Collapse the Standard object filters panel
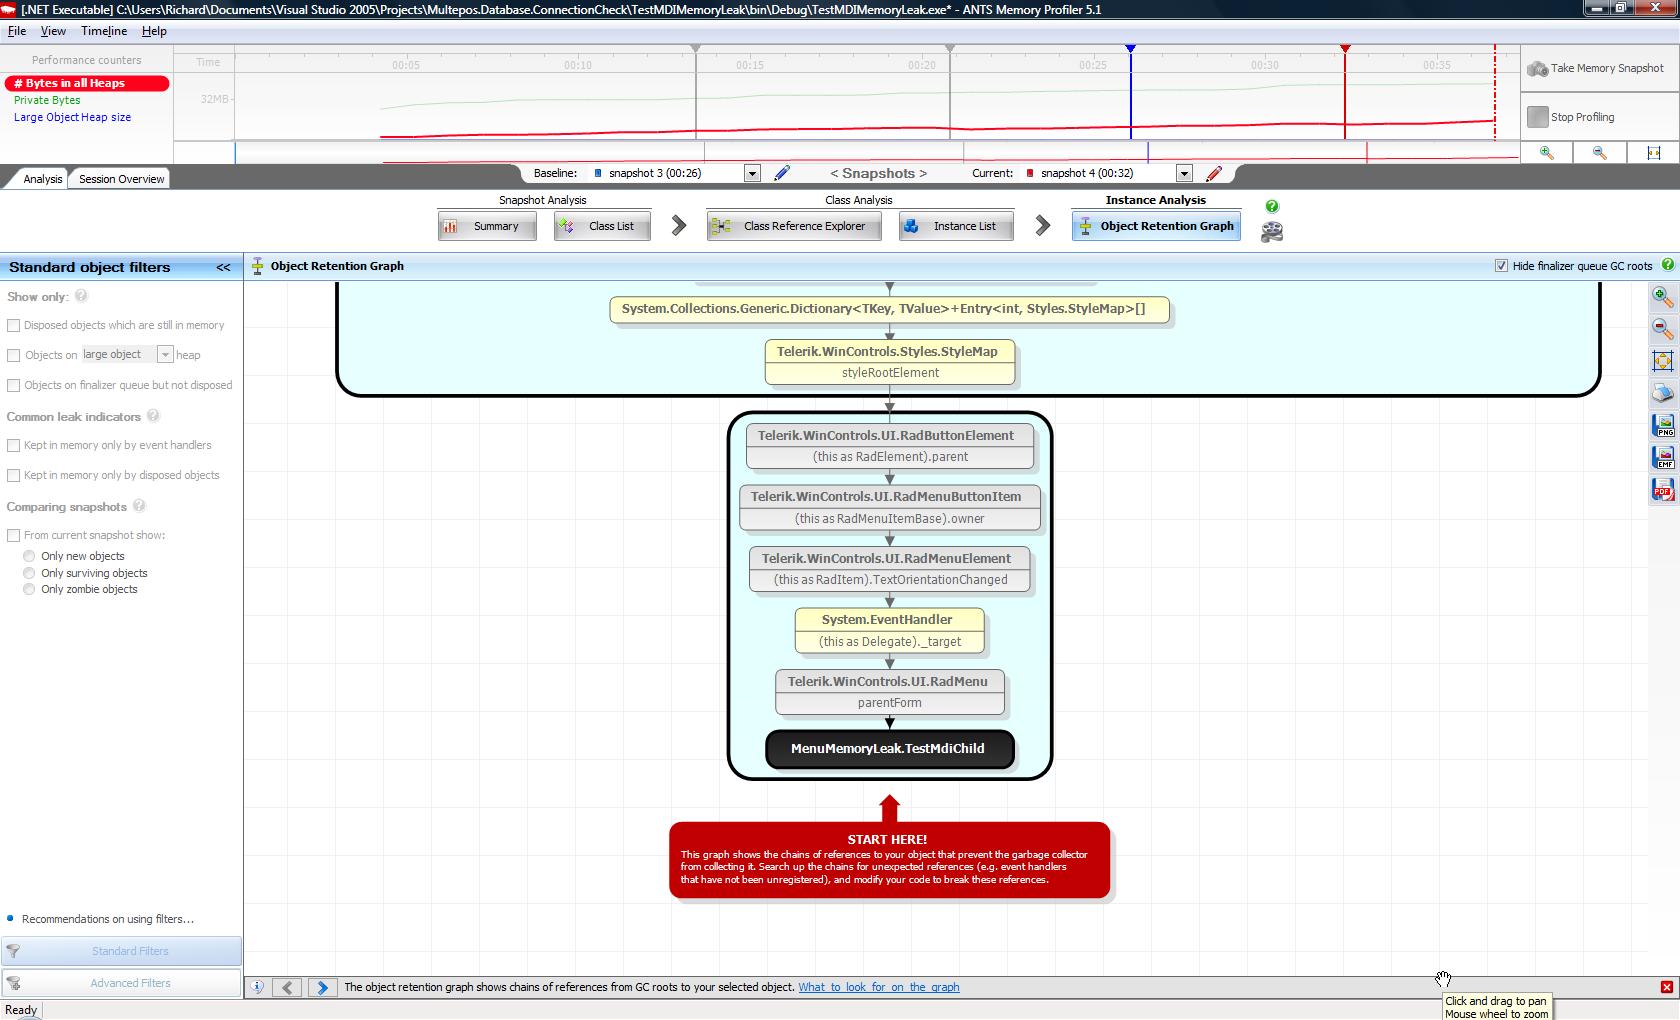Viewport: 1680px width, 1020px height. click(x=223, y=267)
